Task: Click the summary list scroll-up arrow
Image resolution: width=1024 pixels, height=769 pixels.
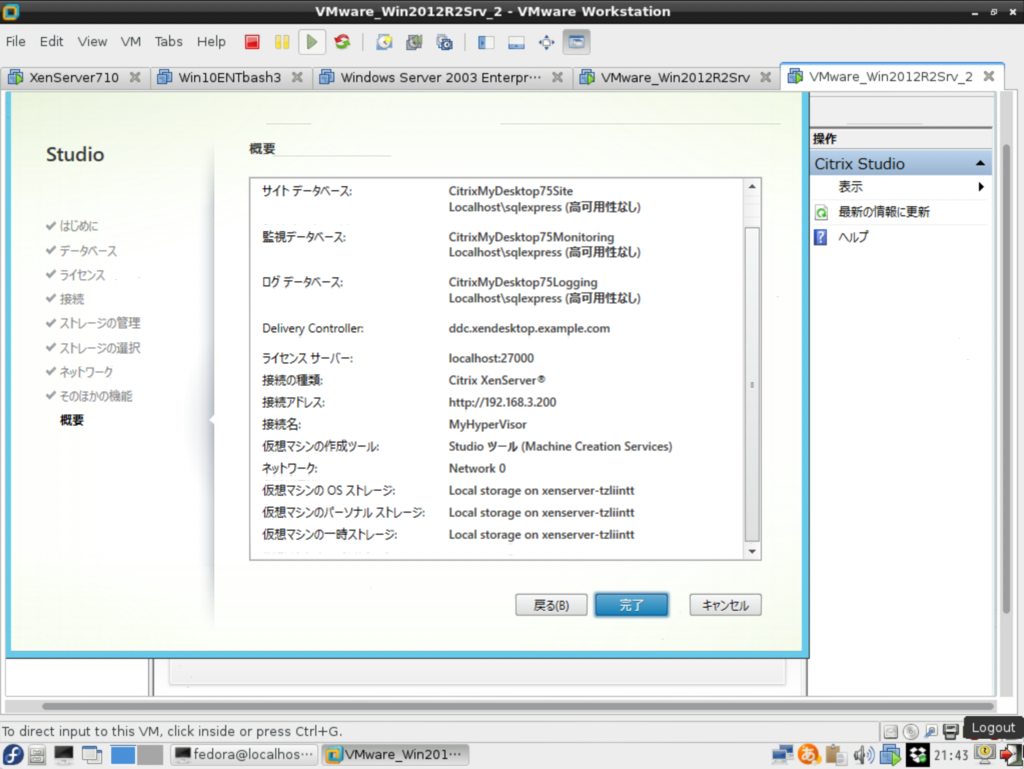Action: click(x=752, y=187)
